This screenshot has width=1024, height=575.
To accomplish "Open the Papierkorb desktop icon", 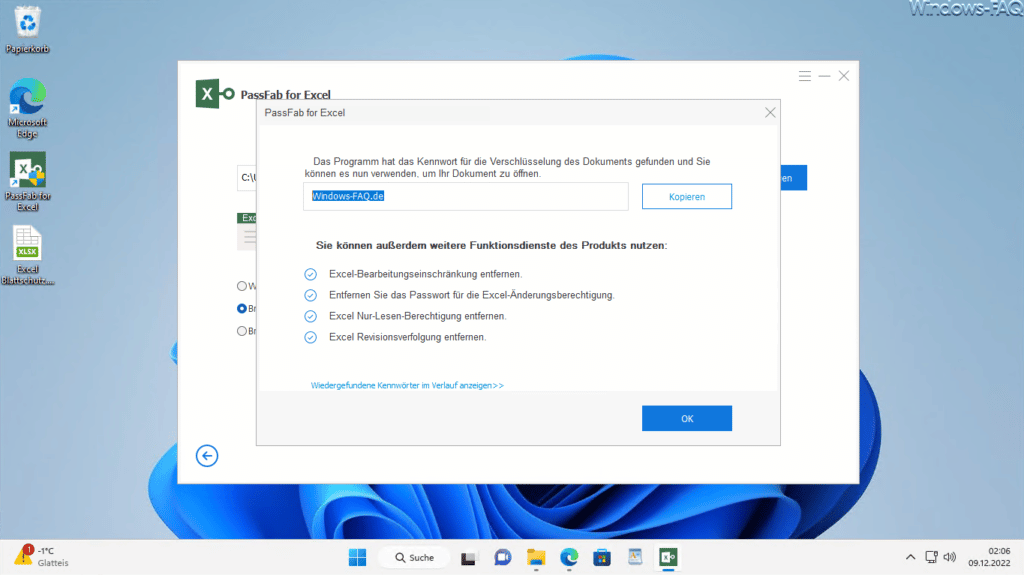I will pos(27,29).
